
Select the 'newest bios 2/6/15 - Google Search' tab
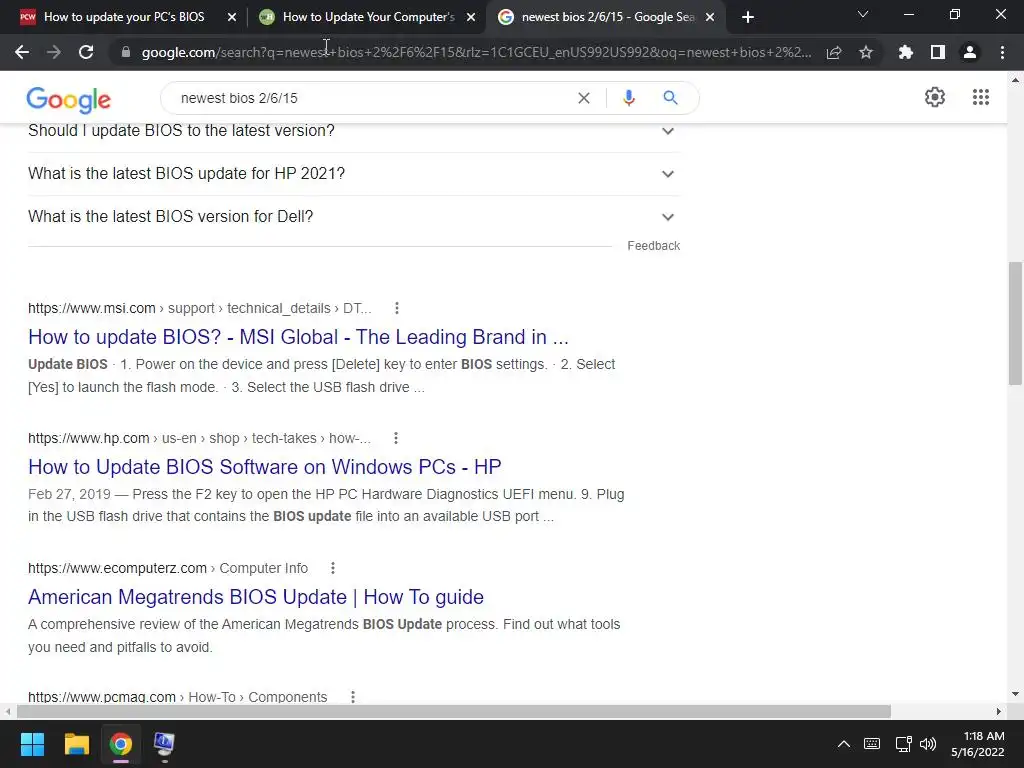pos(607,17)
